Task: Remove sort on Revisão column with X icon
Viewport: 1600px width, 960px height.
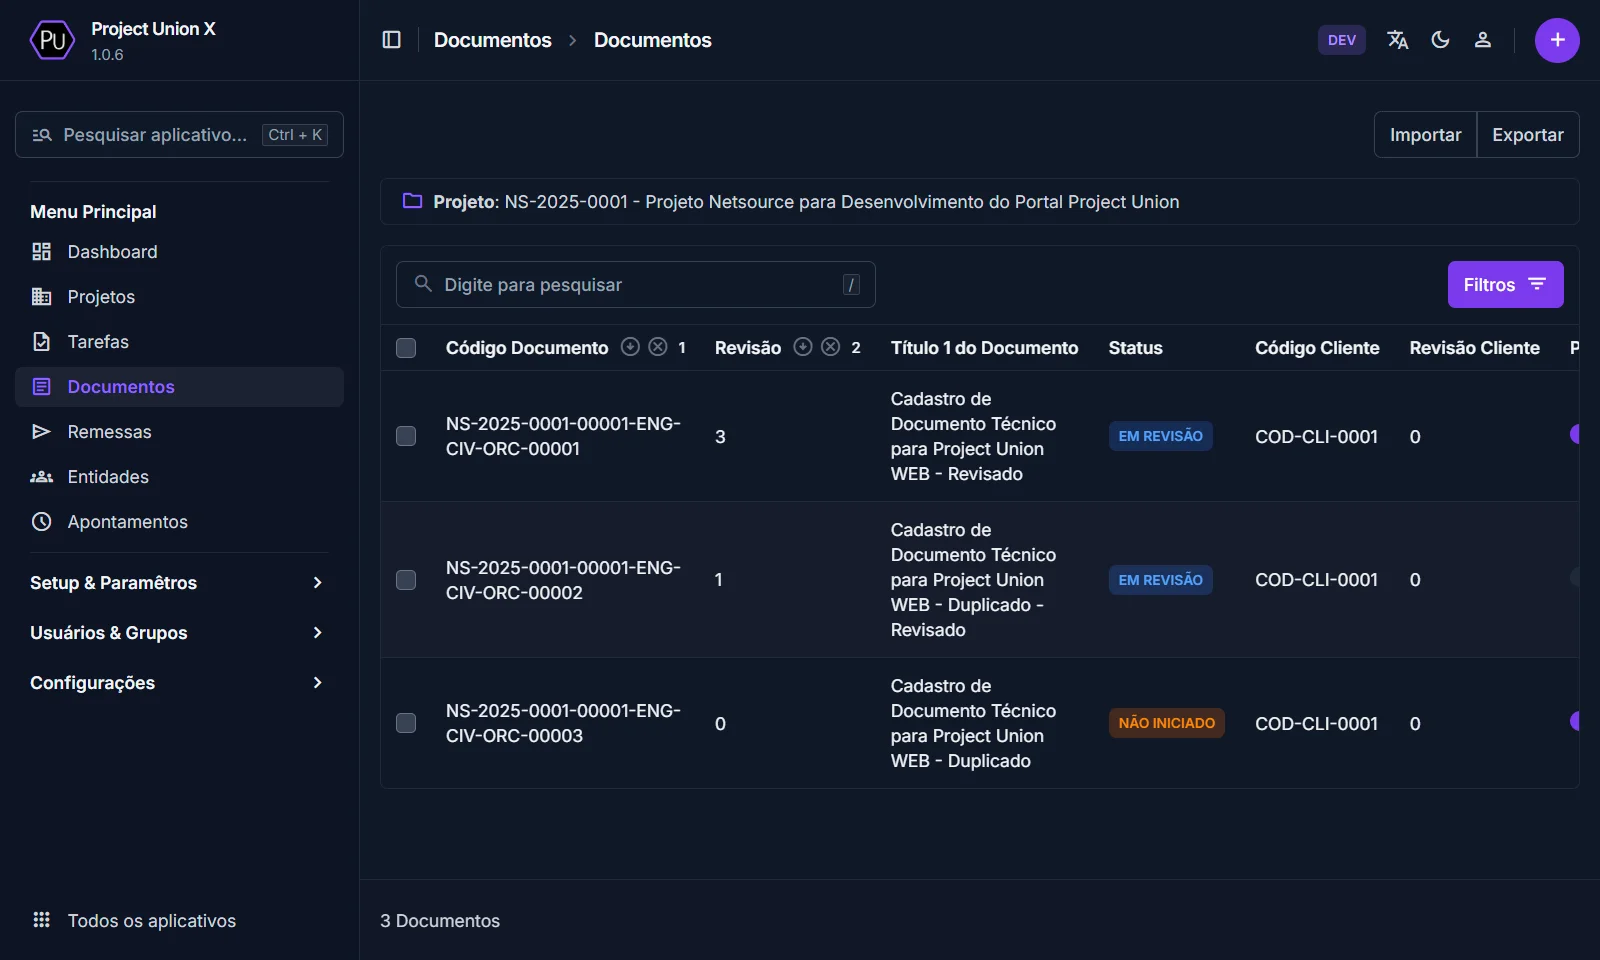Action: coord(830,347)
